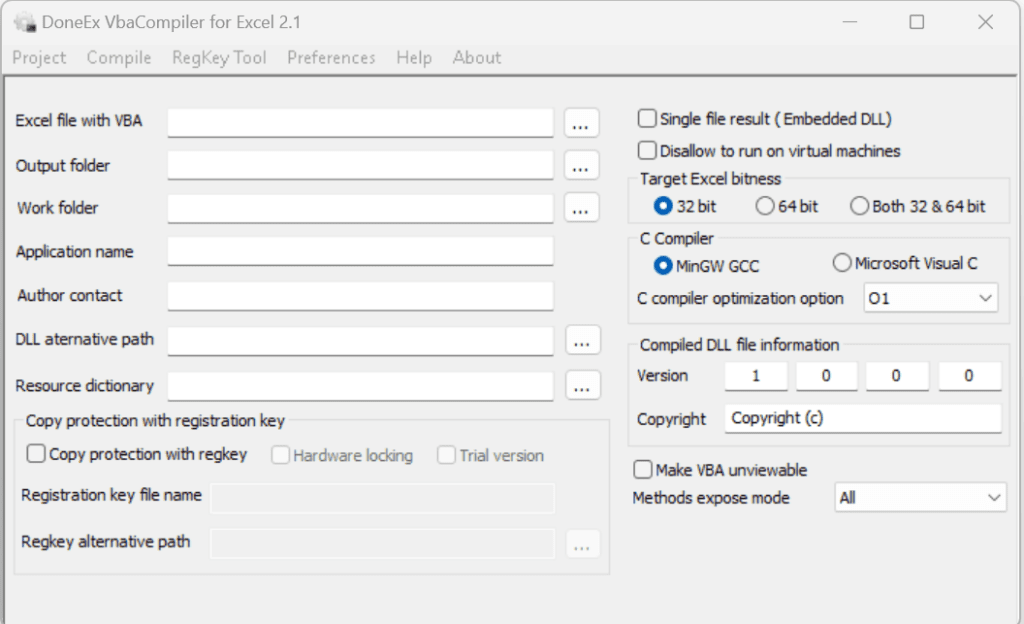Open the Preferences menu
The height and width of the screenshot is (624, 1024).
(331, 58)
